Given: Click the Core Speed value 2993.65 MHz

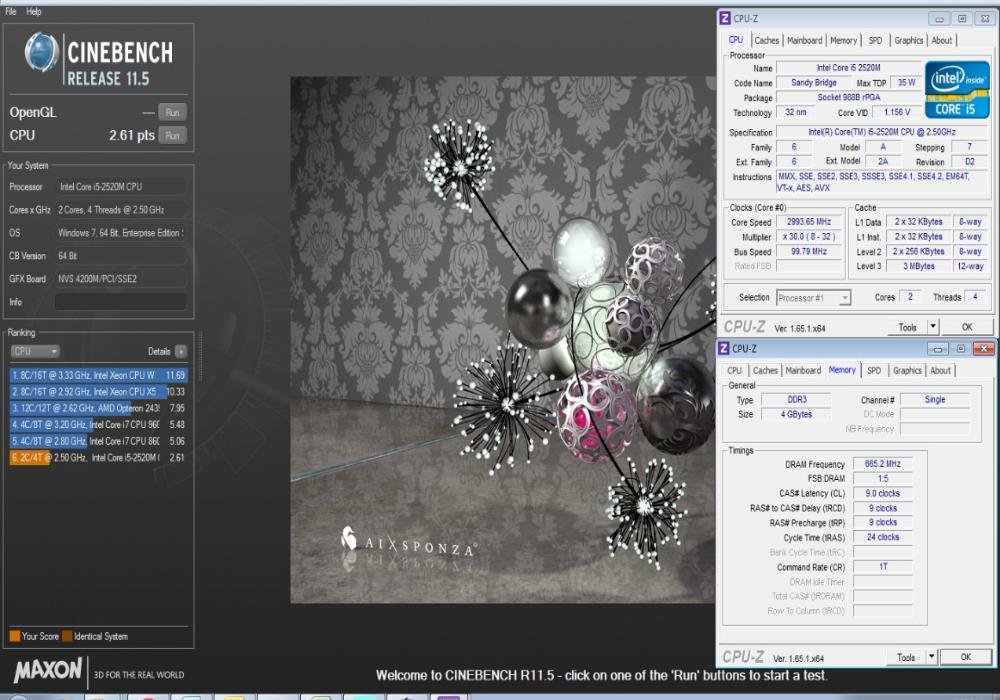Looking at the screenshot, I should coord(809,222).
